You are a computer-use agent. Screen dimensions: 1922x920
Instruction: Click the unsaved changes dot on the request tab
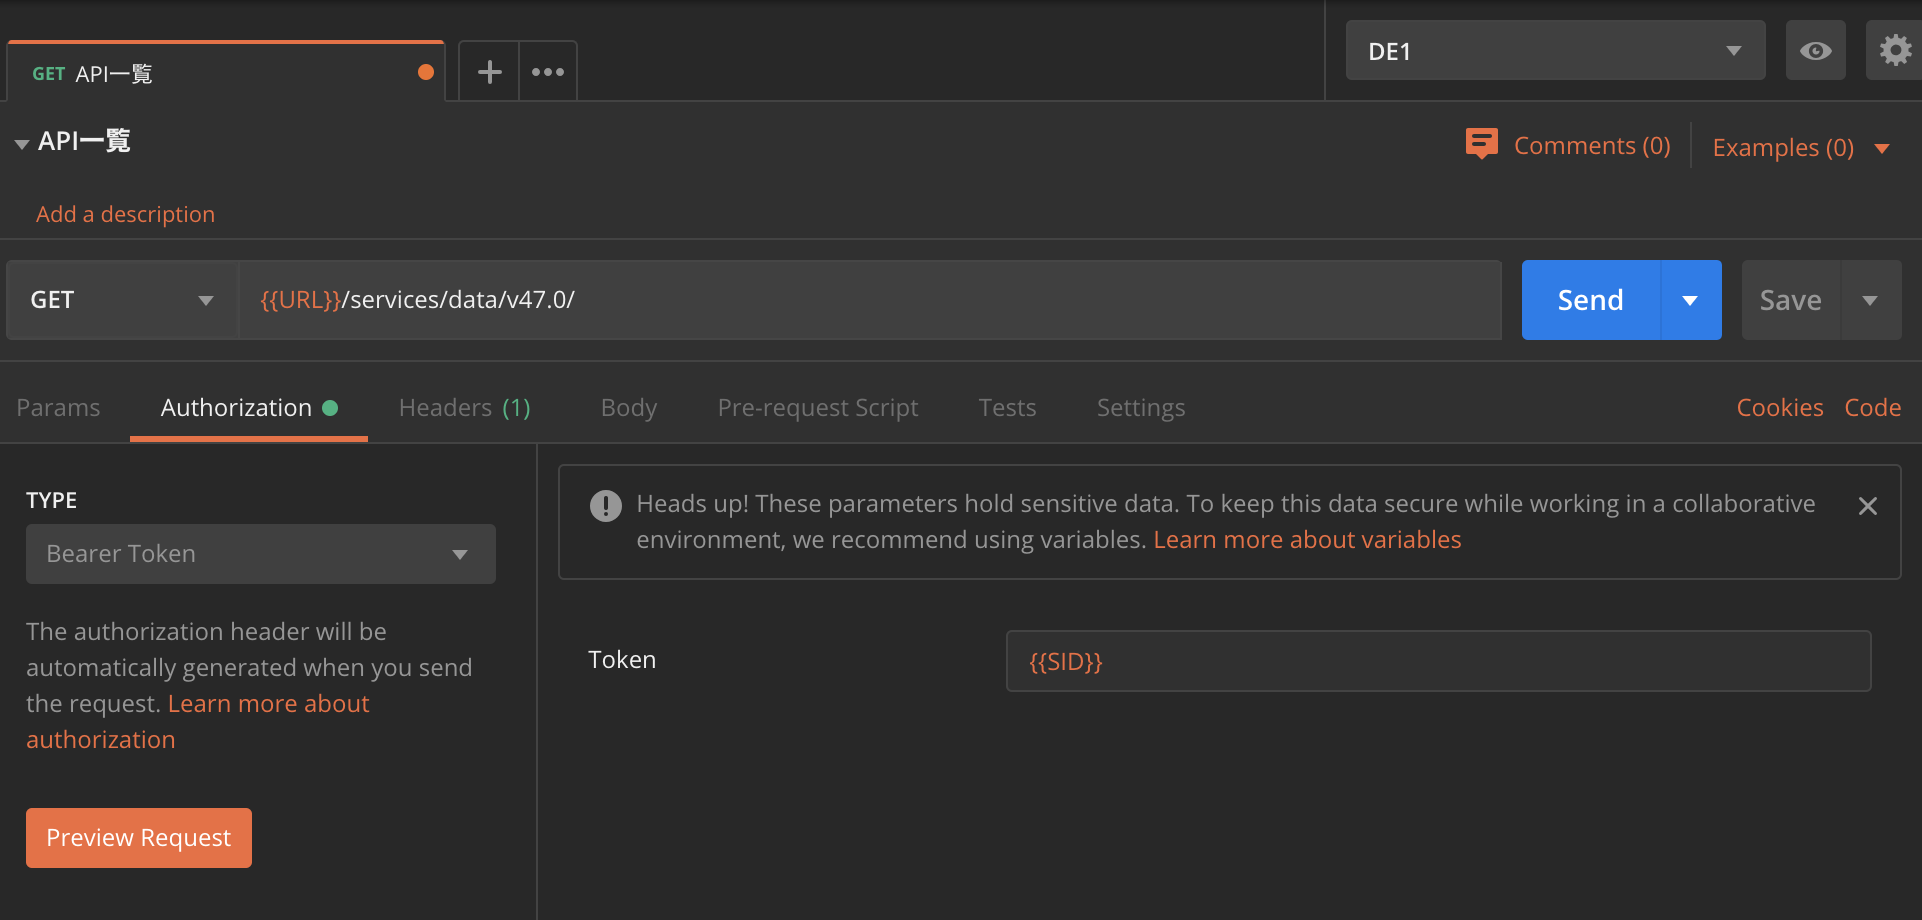(426, 72)
